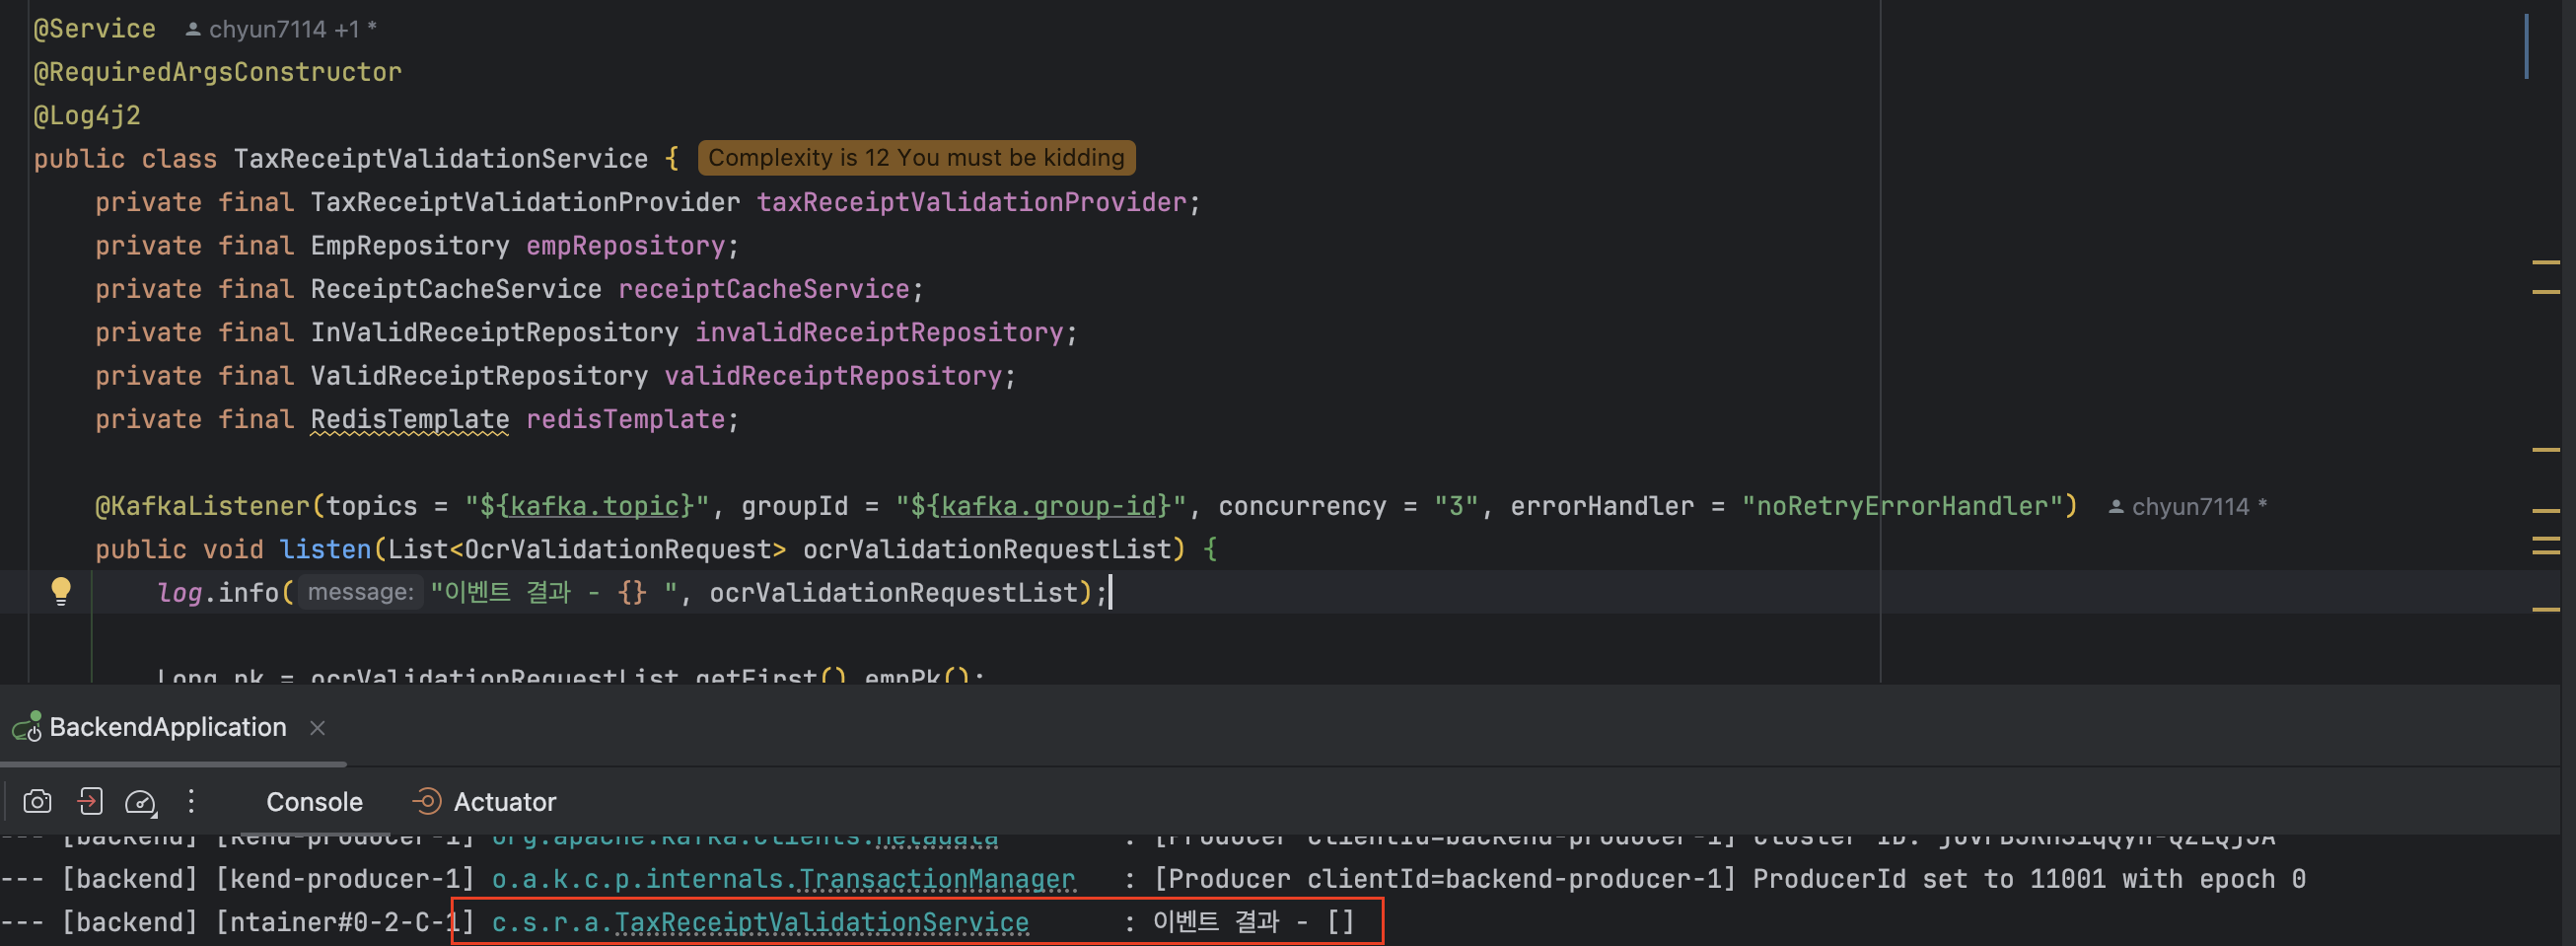
Task: Click the TaxReceiptValidationService class name
Action: (441, 159)
